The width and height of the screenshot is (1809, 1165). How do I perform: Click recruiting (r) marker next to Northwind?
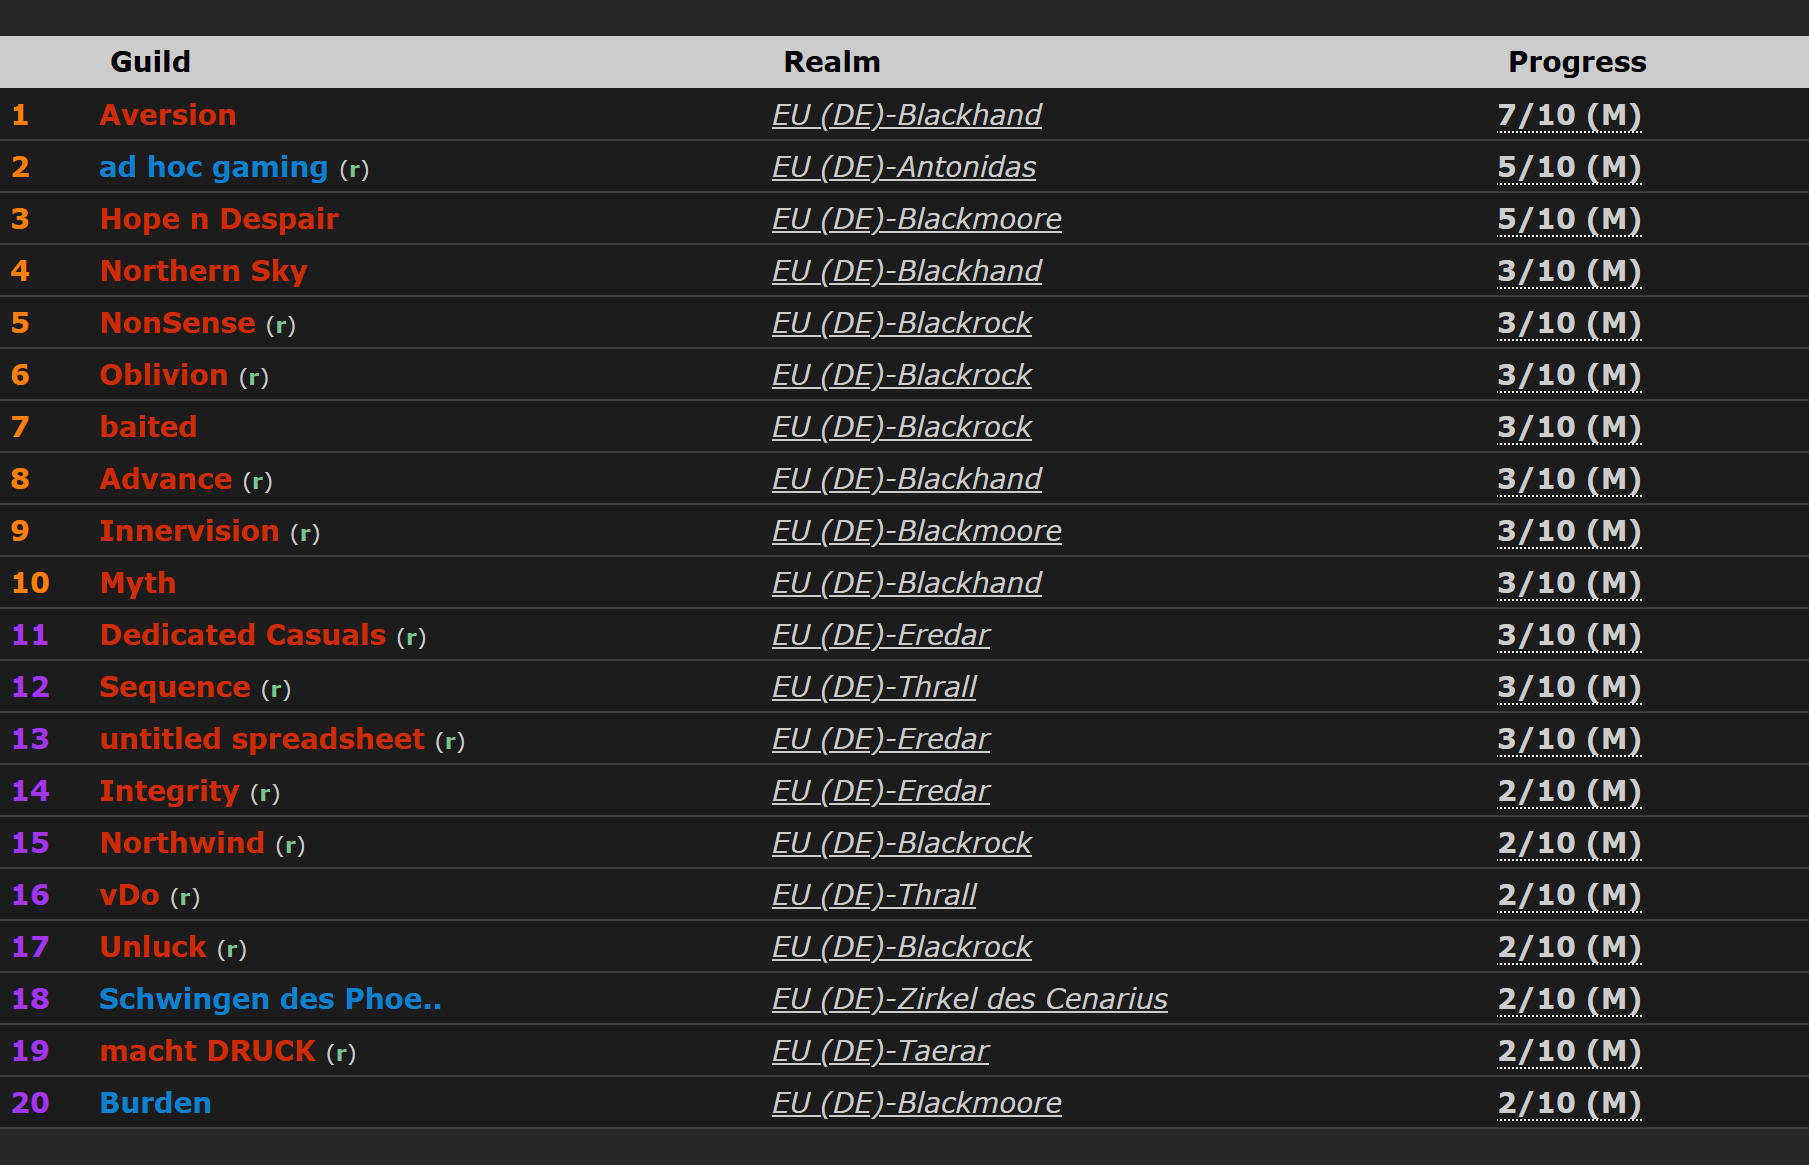[x=291, y=845]
